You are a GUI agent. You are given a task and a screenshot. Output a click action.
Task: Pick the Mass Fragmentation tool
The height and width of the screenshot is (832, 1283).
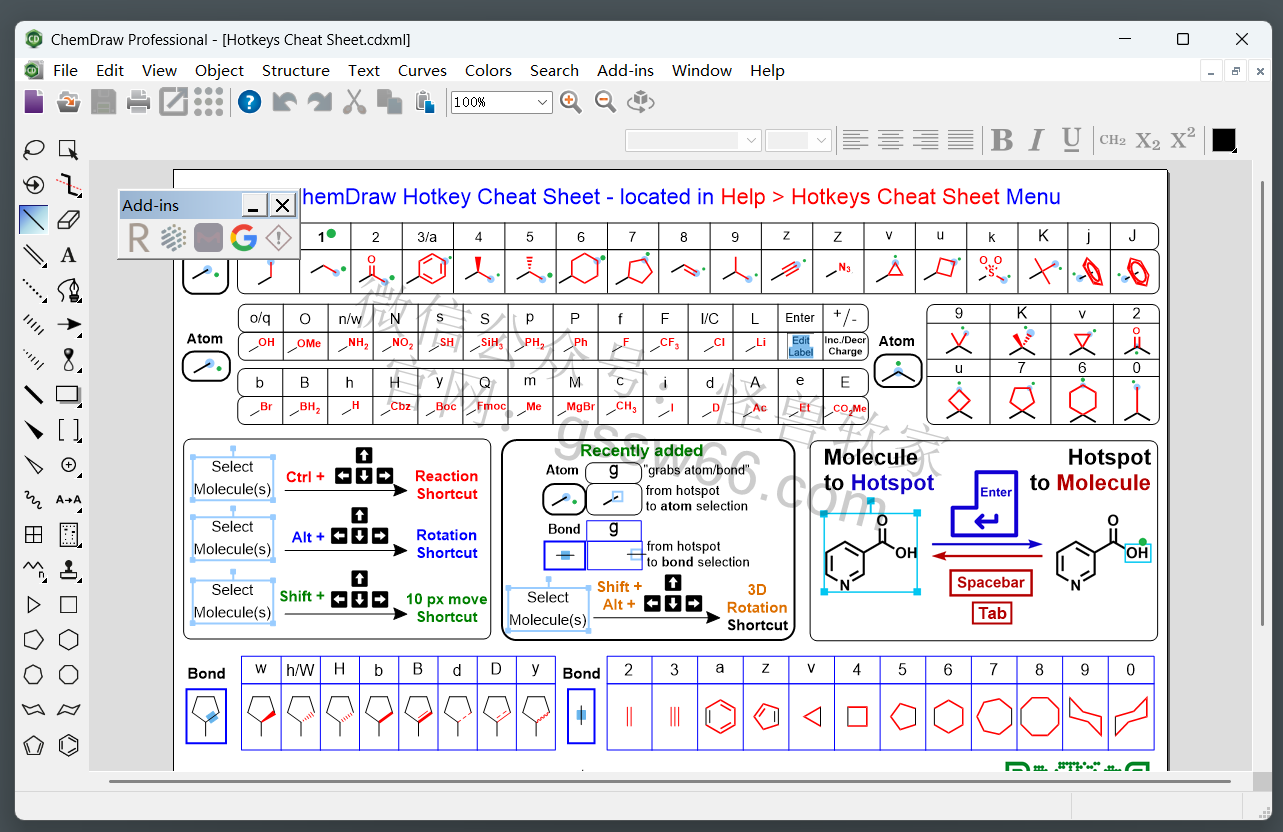[68, 184]
